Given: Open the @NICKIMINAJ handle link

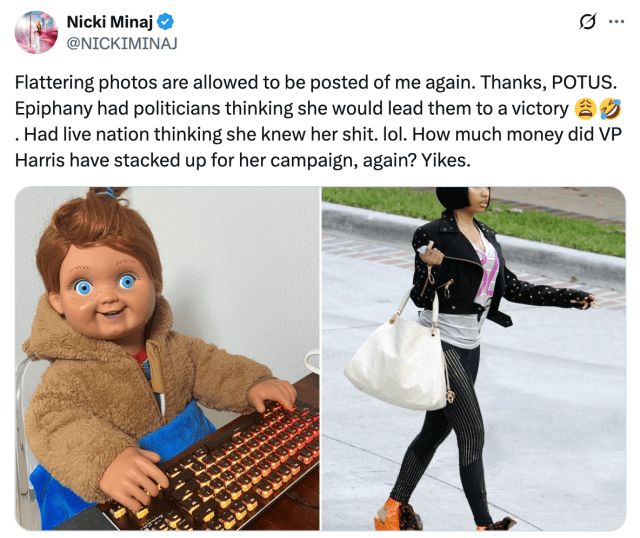Looking at the screenshot, I should [122, 43].
